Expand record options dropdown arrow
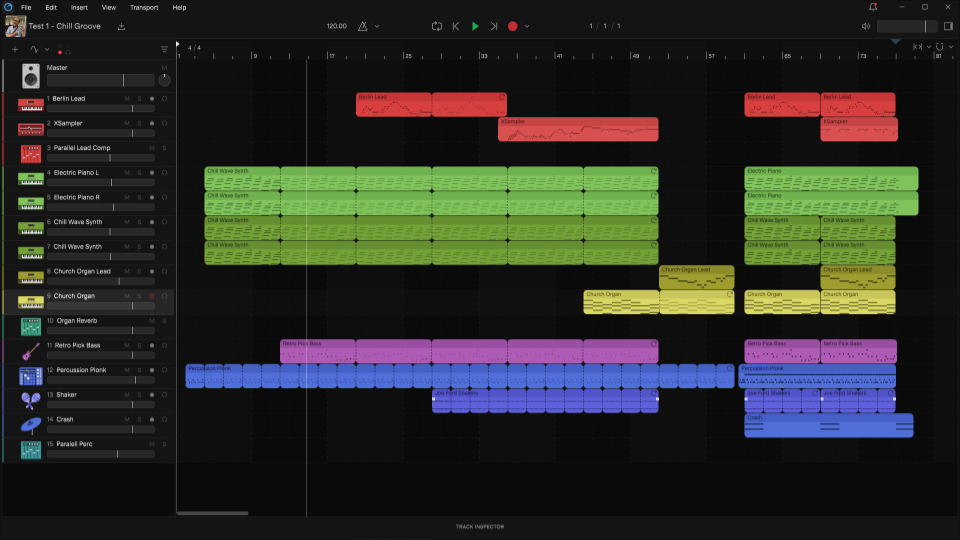This screenshot has height=540, width=960. coord(527,26)
